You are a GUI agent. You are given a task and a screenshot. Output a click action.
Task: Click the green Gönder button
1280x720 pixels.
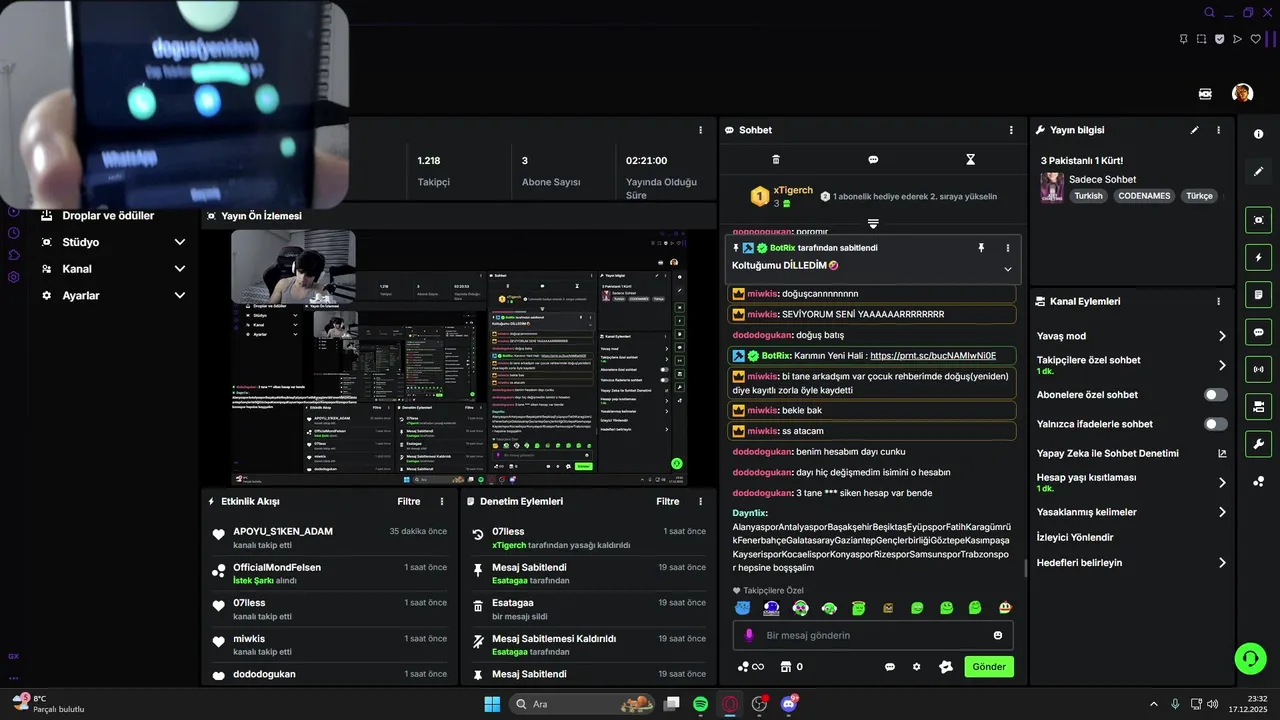coord(989,667)
